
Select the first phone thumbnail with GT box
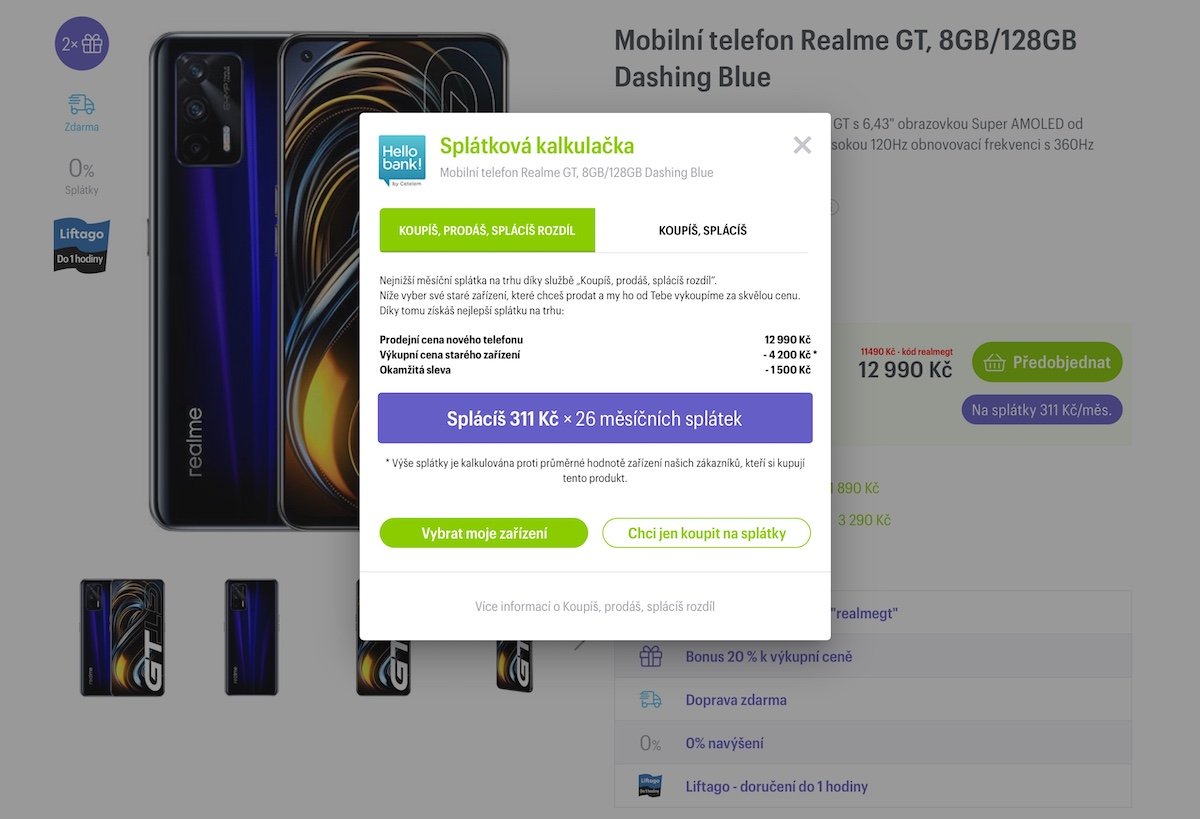click(123, 638)
